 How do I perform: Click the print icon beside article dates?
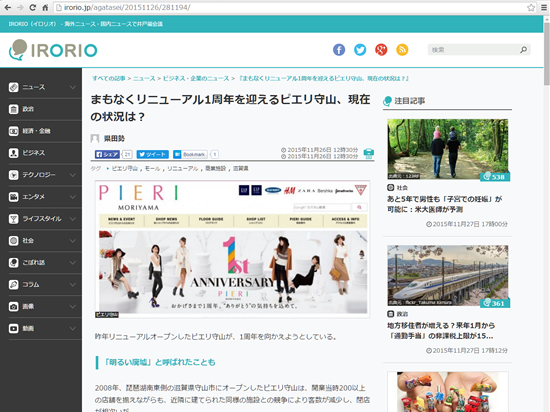pos(369,153)
